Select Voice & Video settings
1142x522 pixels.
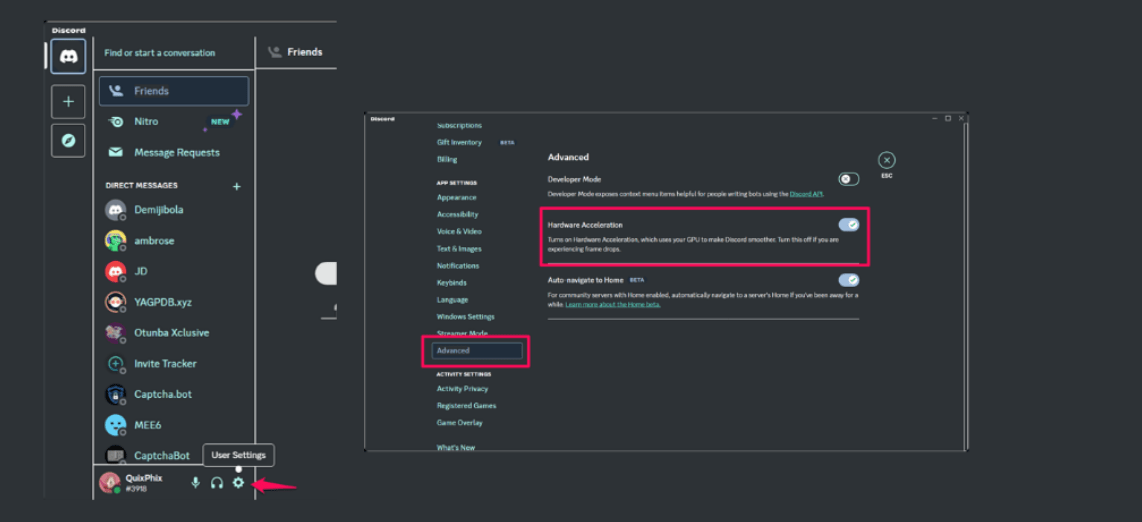point(459,231)
